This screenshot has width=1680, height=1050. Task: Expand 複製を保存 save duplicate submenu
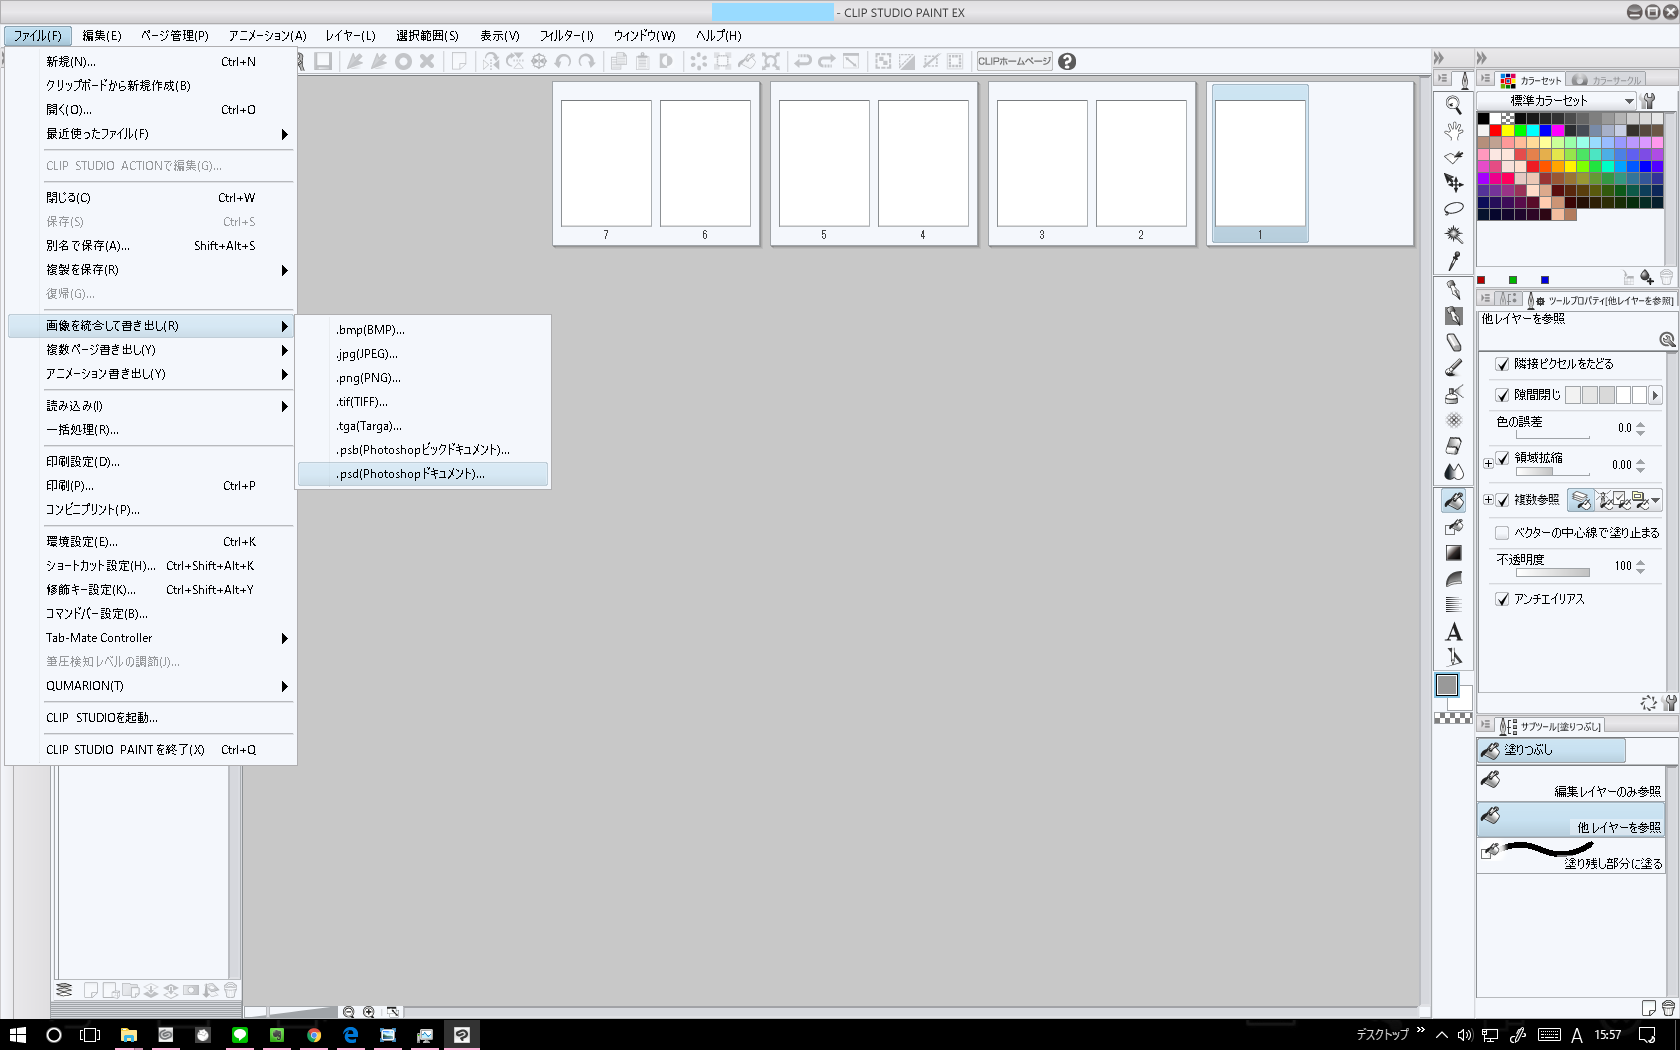coord(150,270)
